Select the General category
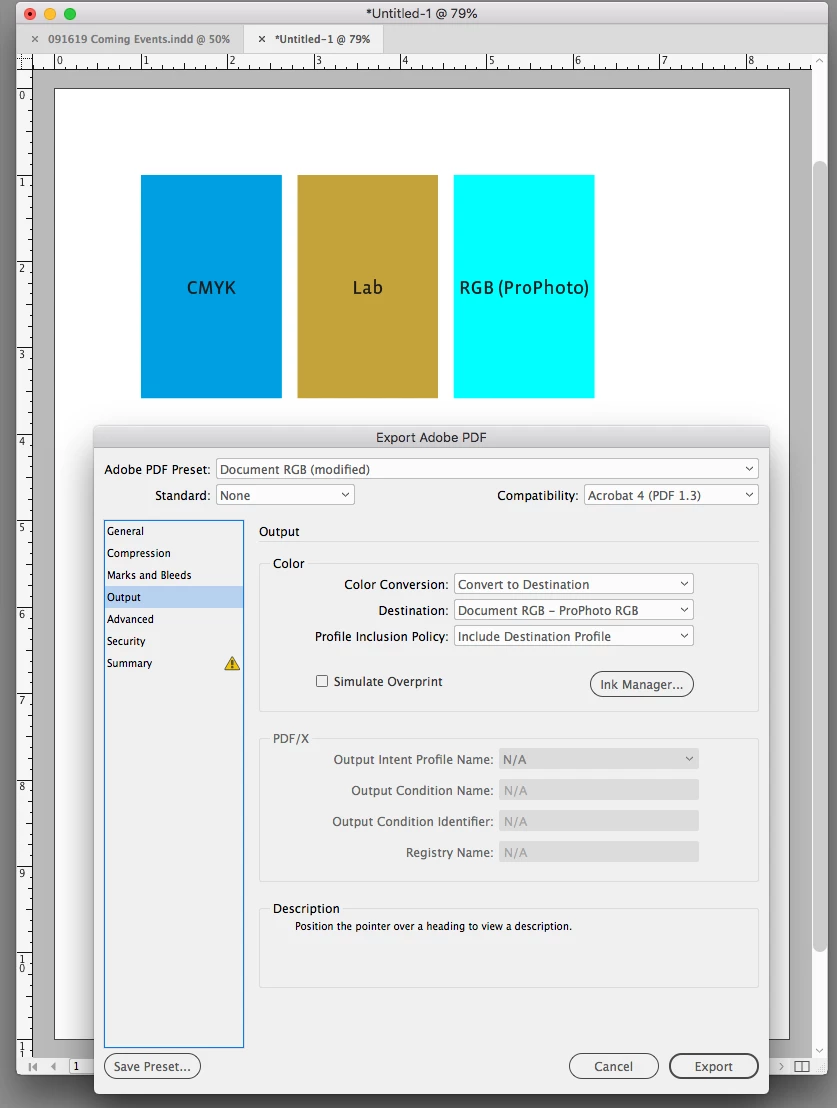837x1108 pixels. (x=173, y=531)
